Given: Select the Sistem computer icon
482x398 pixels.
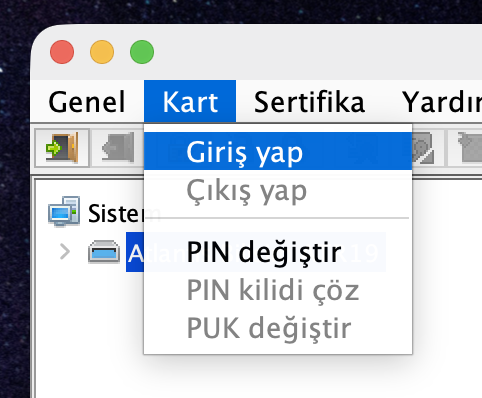Looking at the screenshot, I should (64, 211).
